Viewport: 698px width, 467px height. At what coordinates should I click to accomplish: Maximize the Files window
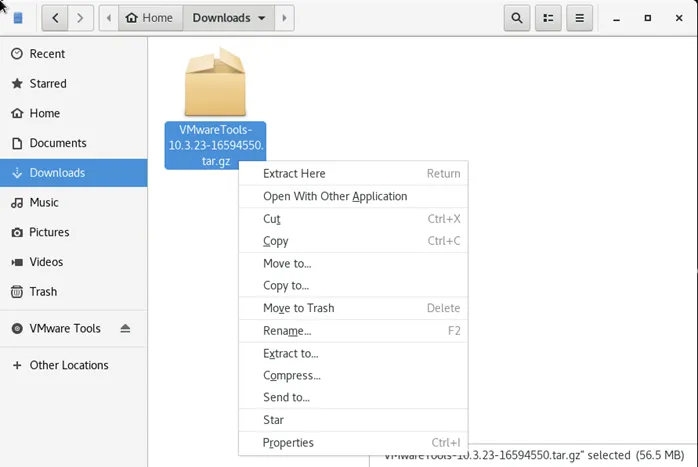pyautogui.click(x=648, y=18)
